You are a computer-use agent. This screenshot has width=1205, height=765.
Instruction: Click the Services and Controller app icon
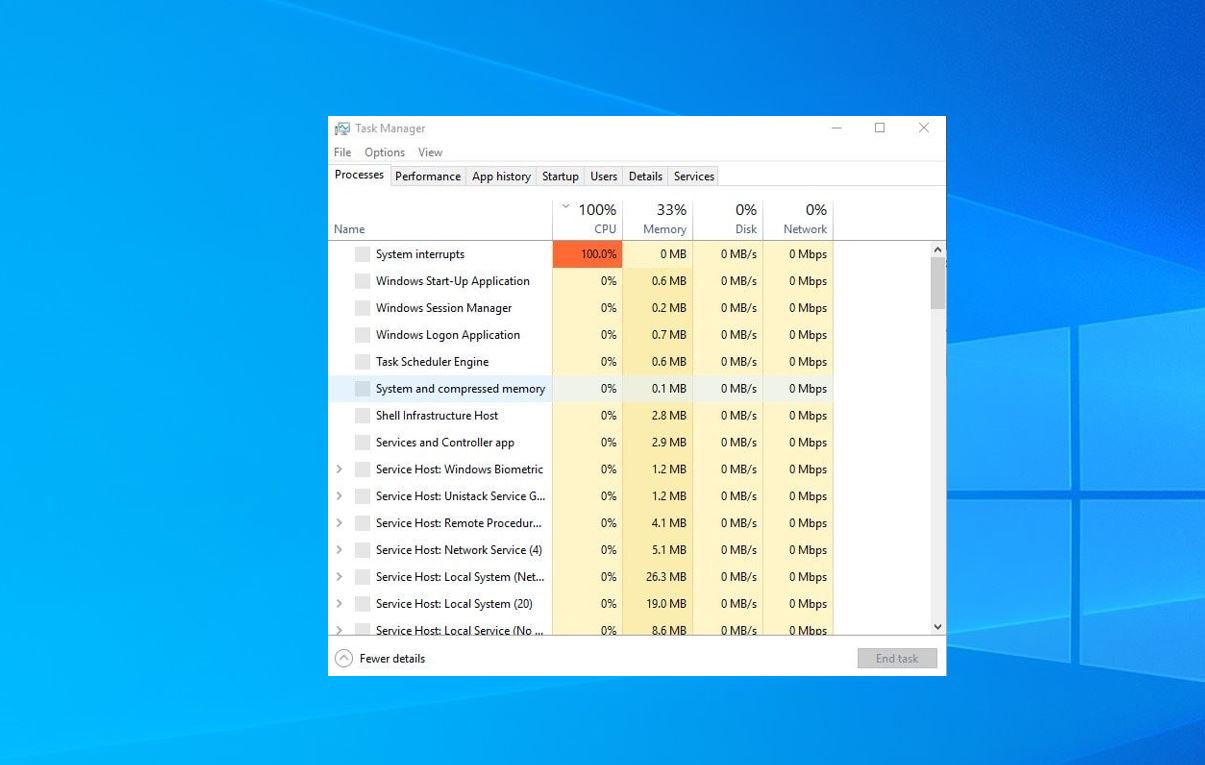362,442
